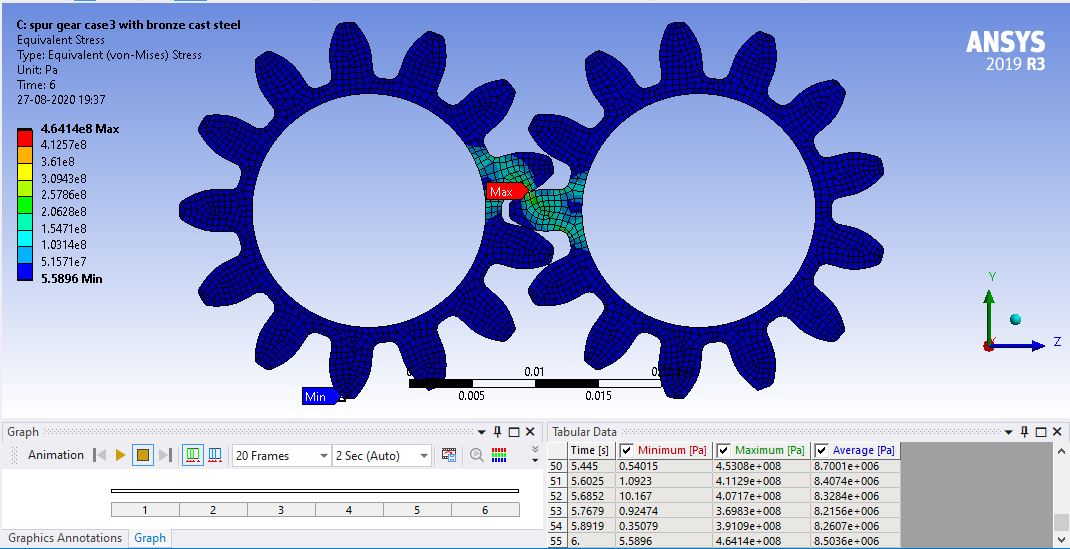
Task: Click maximum value 3.9109e+008
Action: 762,526
